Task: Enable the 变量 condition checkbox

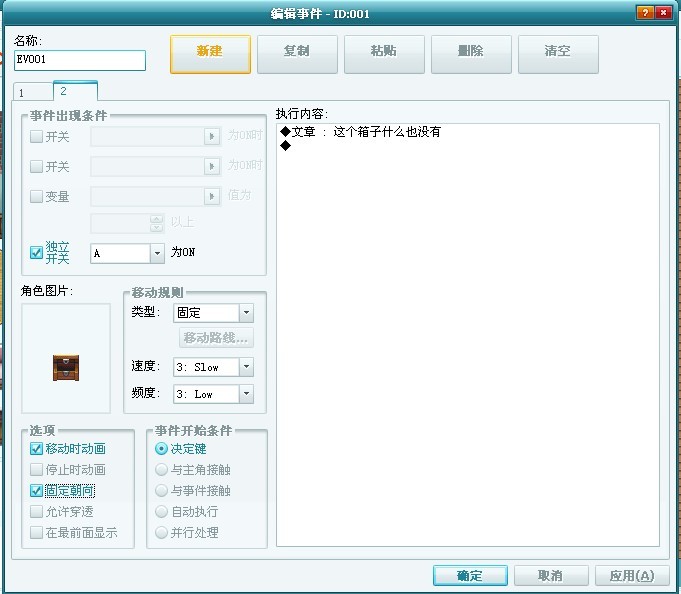Action: pyautogui.click(x=36, y=196)
